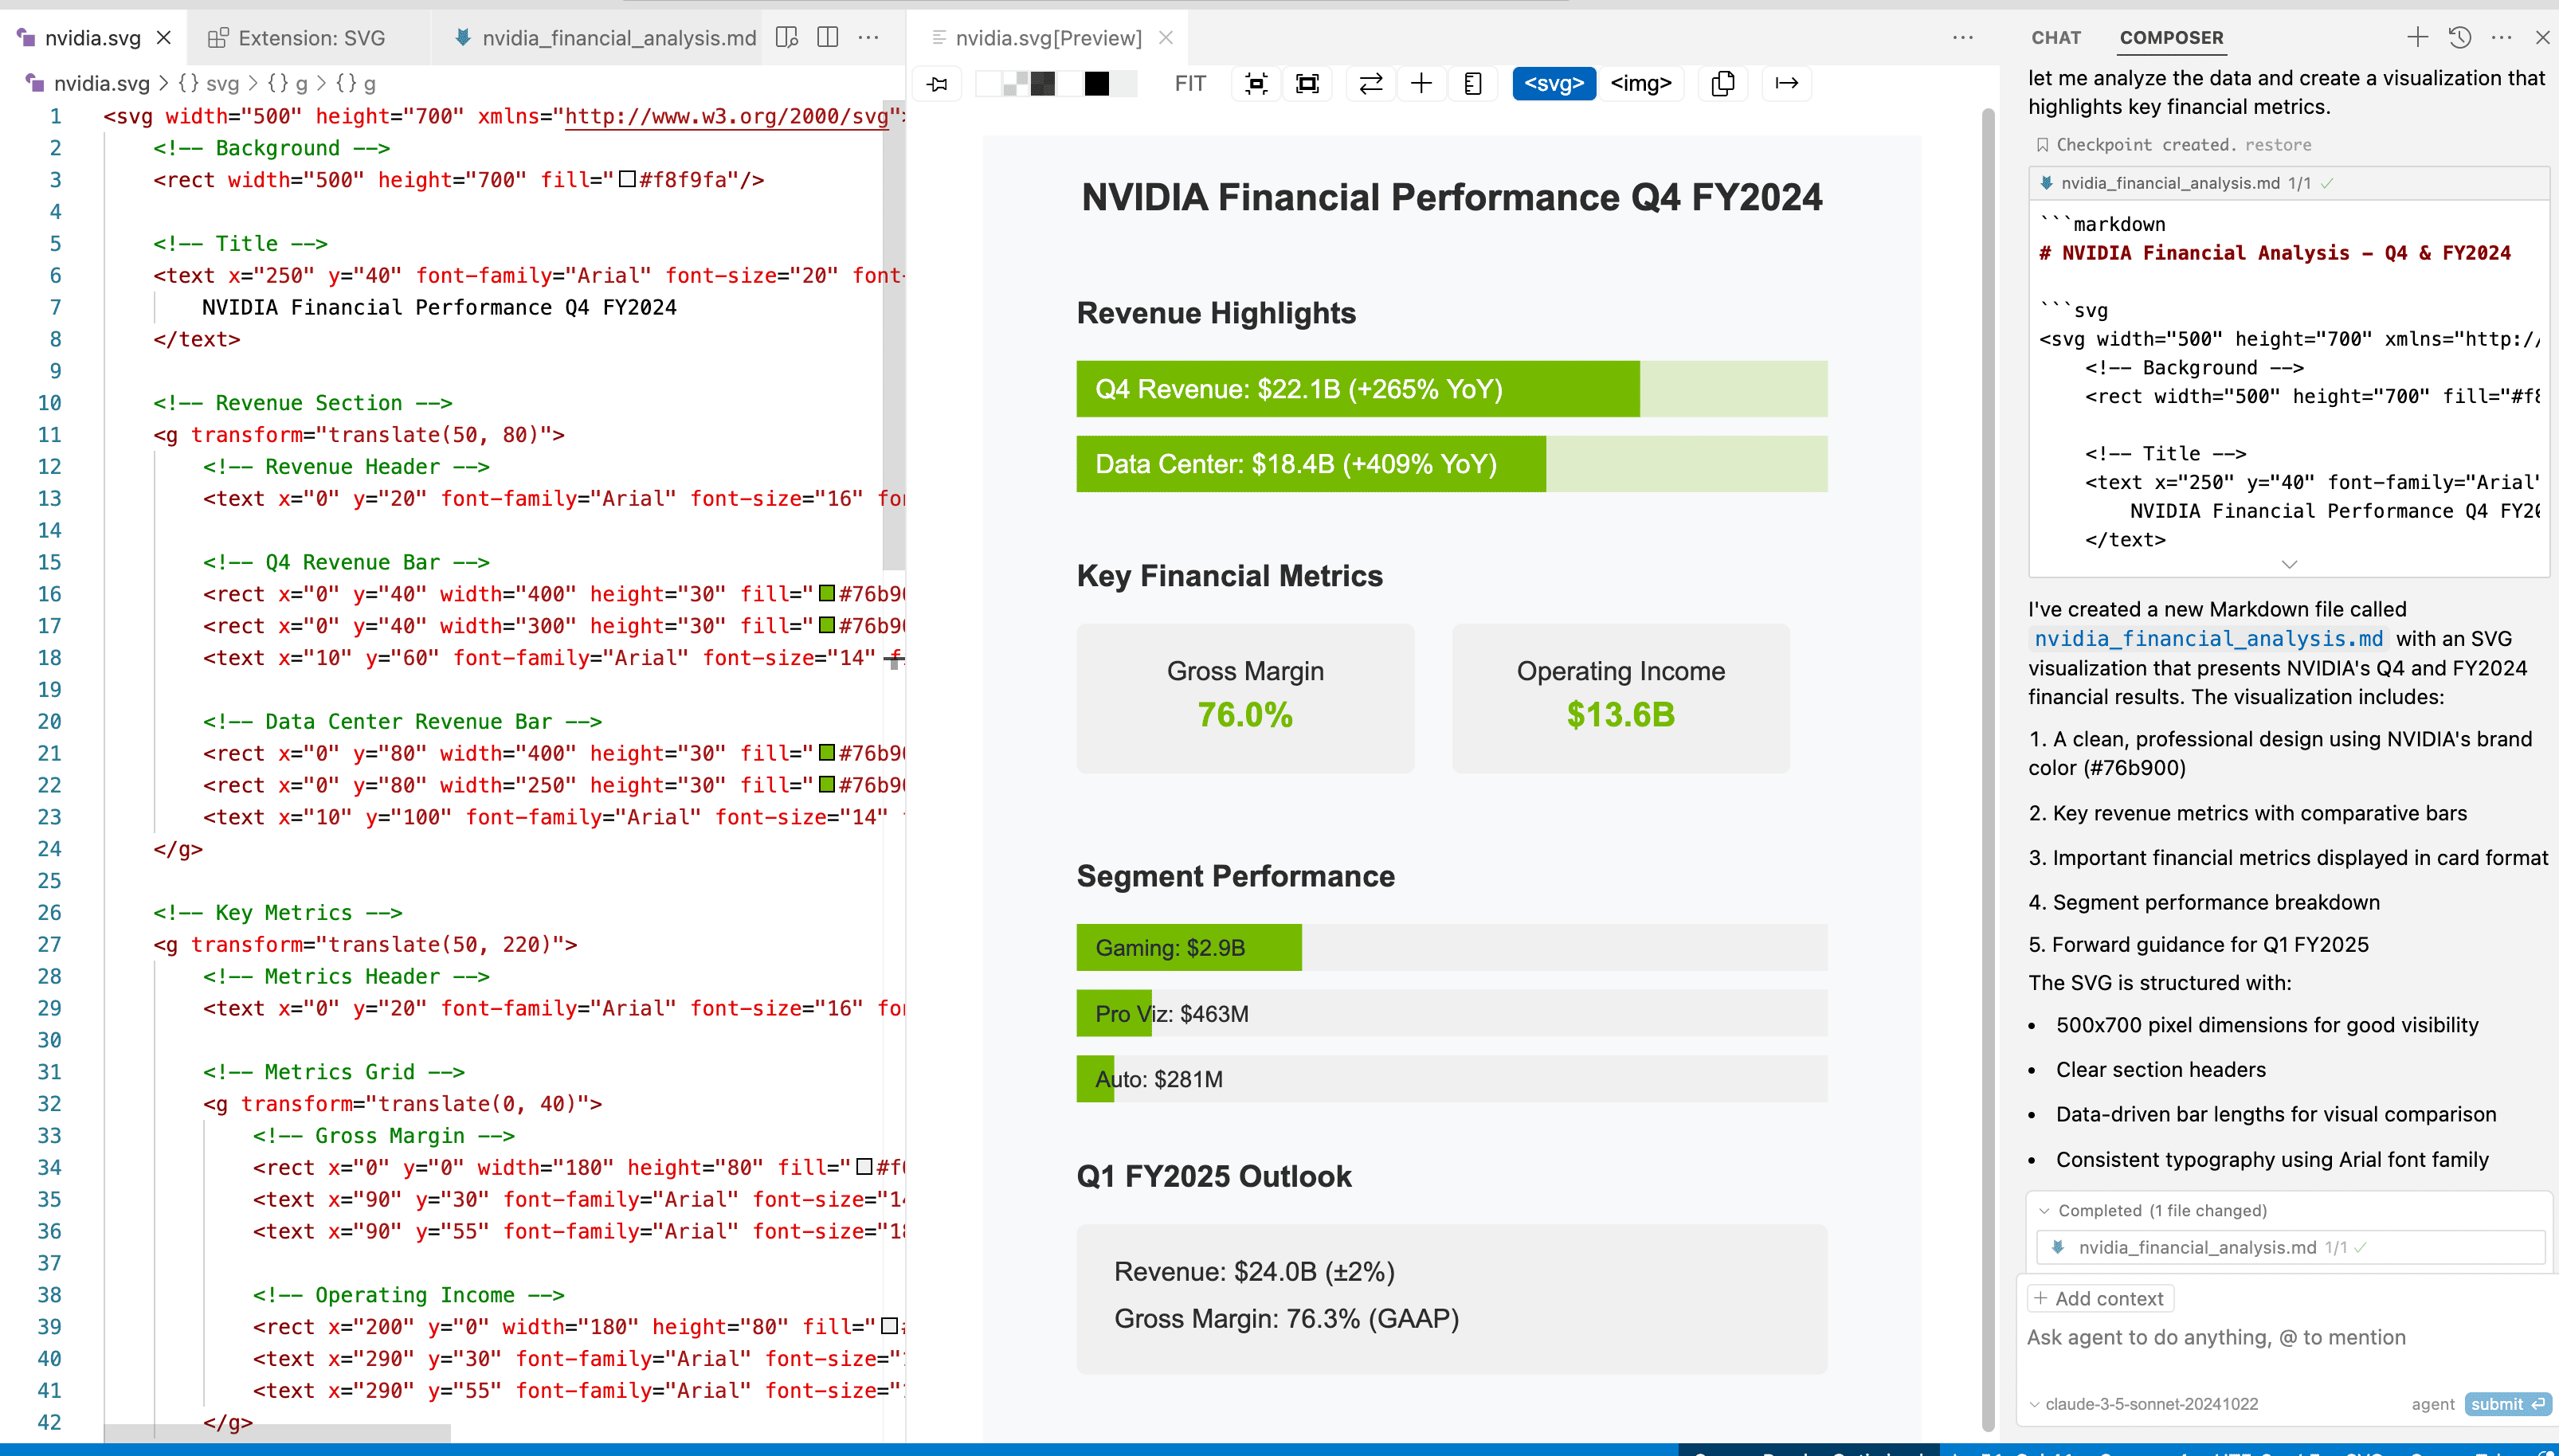Image resolution: width=2559 pixels, height=1456 pixels.
Task: Click the editor horizontal scrollbar
Action: click(x=277, y=1434)
